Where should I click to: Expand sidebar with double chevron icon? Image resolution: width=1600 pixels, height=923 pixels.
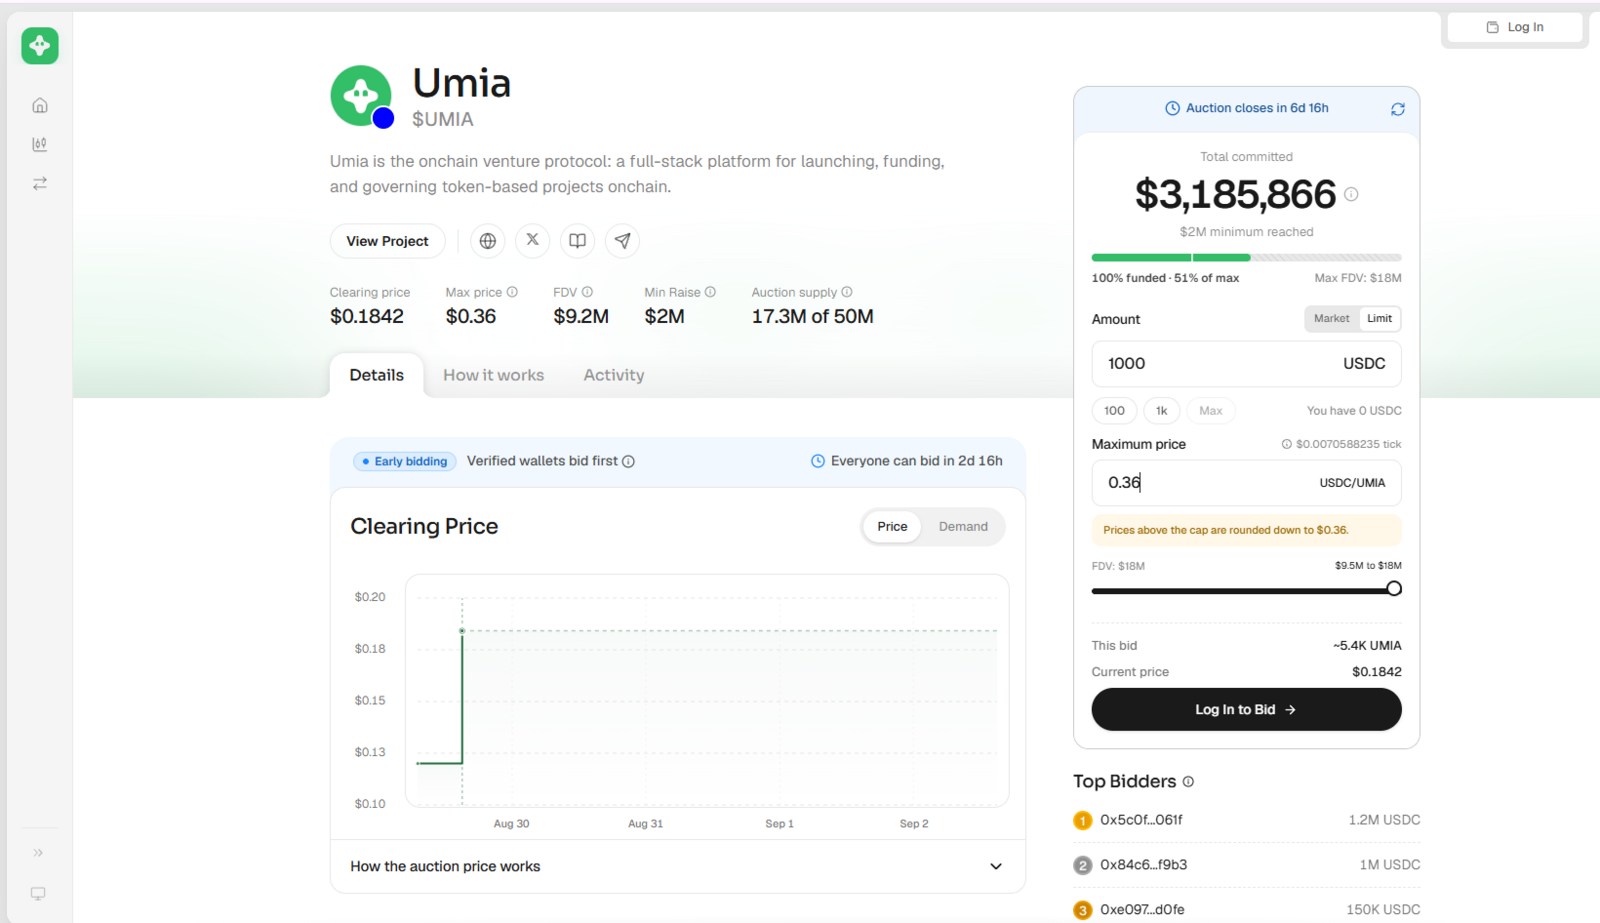coord(38,853)
